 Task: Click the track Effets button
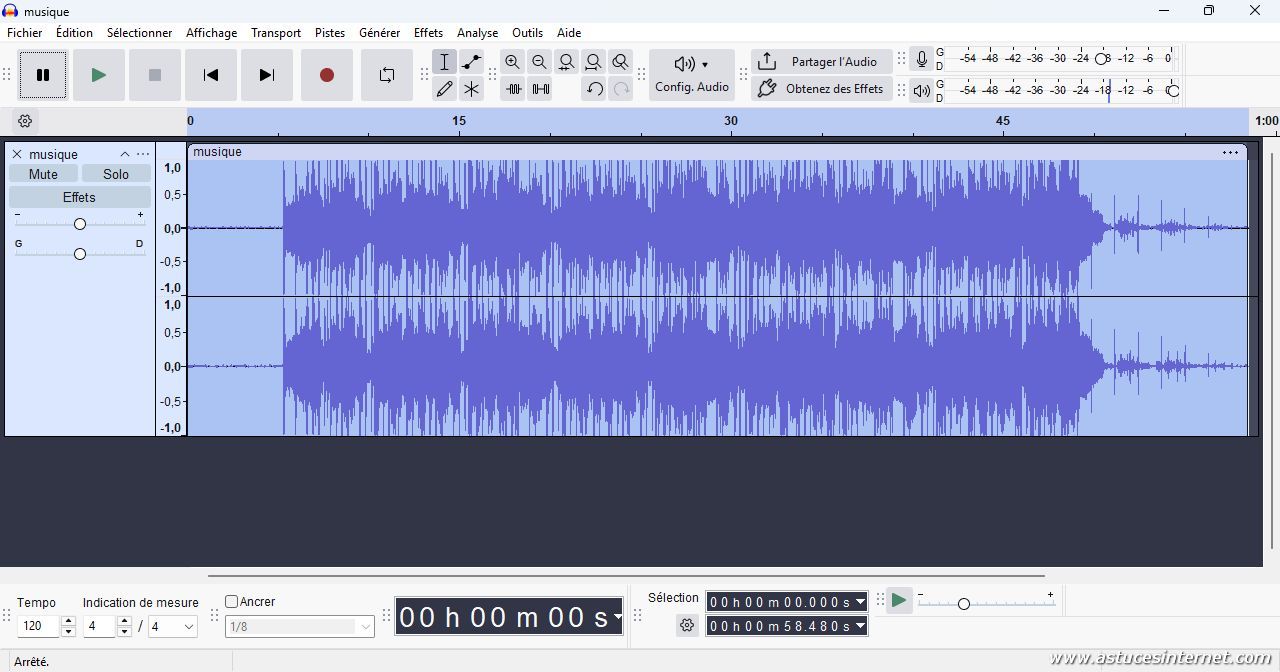[x=79, y=197]
